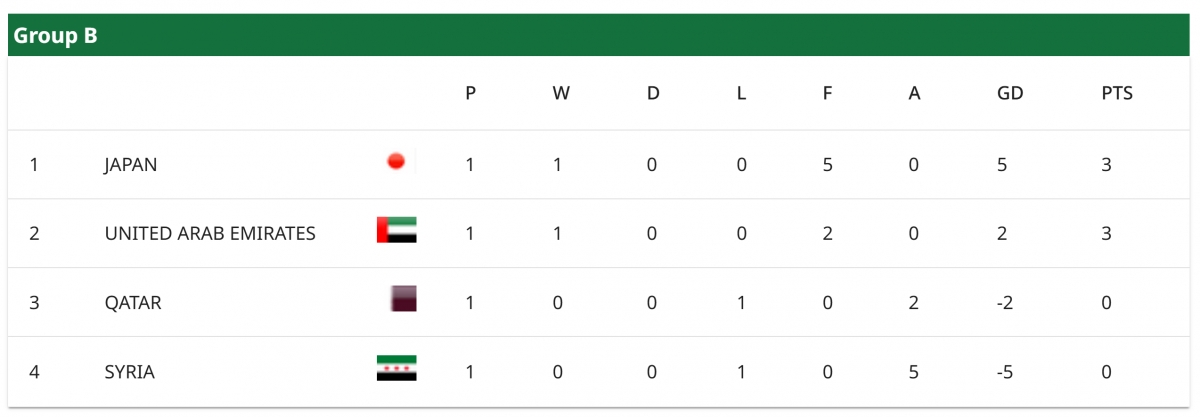Click the F column header

pyautogui.click(x=828, y=94)
